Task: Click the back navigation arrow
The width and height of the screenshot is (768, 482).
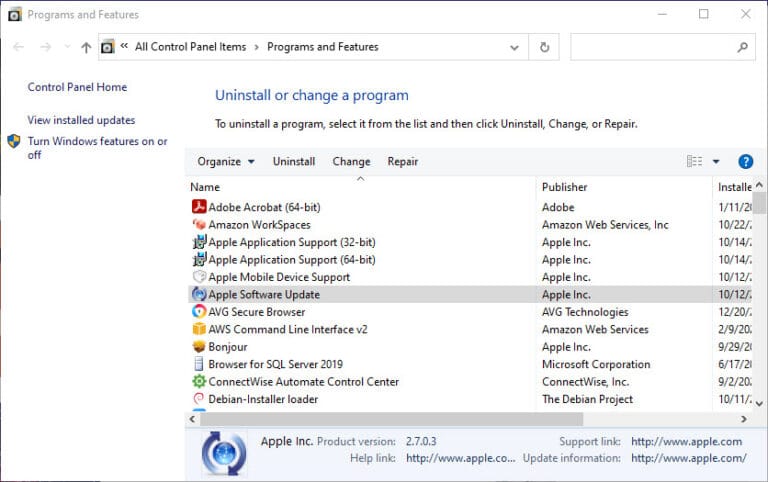Action: [x=19, y=47]
